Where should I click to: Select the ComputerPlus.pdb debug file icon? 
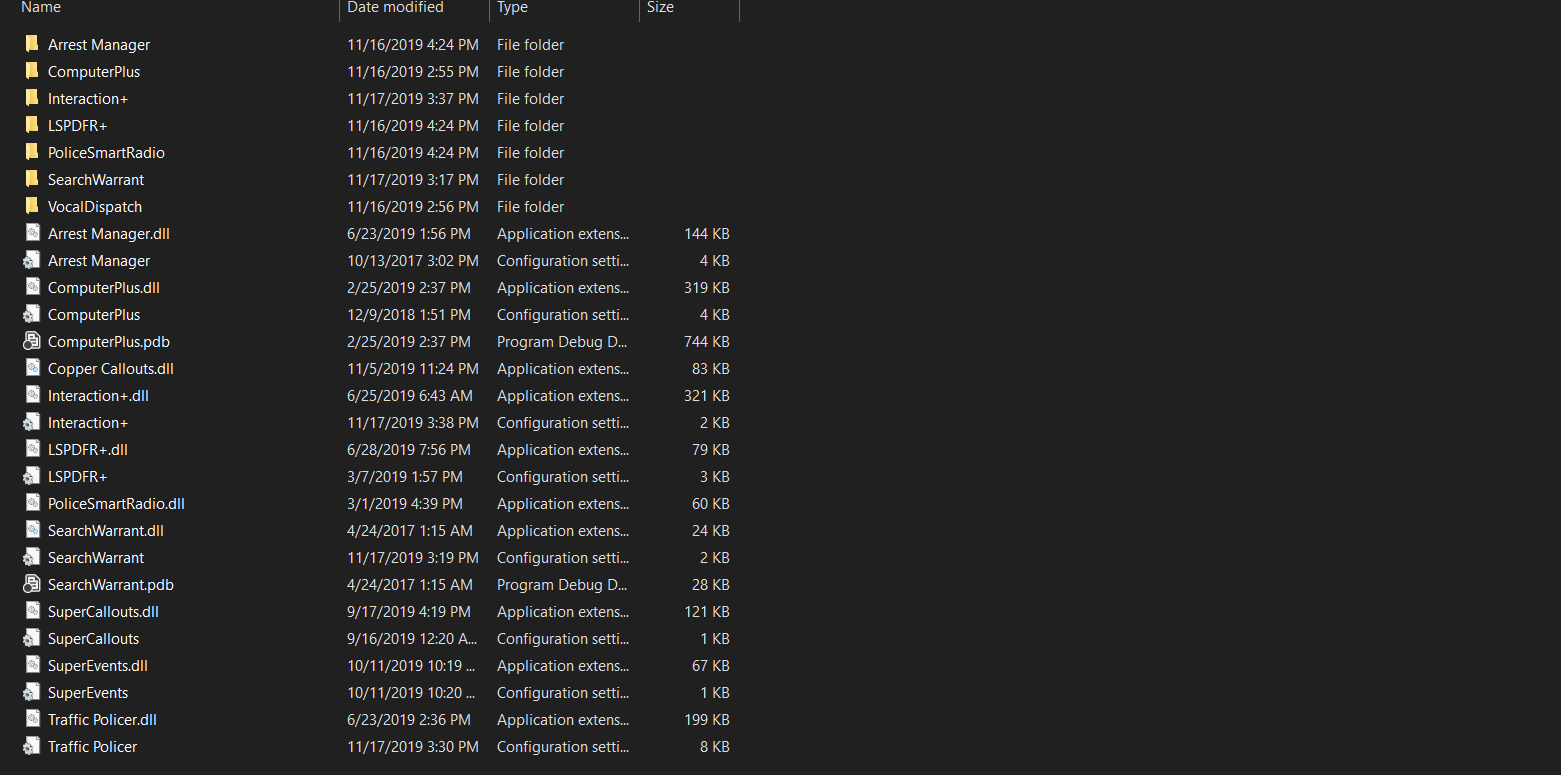32,341
